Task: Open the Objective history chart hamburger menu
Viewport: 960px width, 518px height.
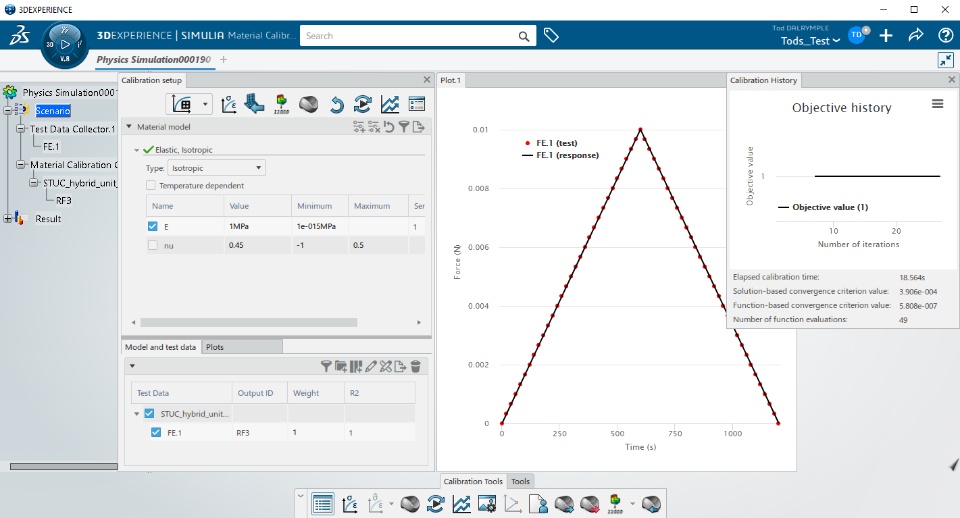Action: [x=937, y=104]
